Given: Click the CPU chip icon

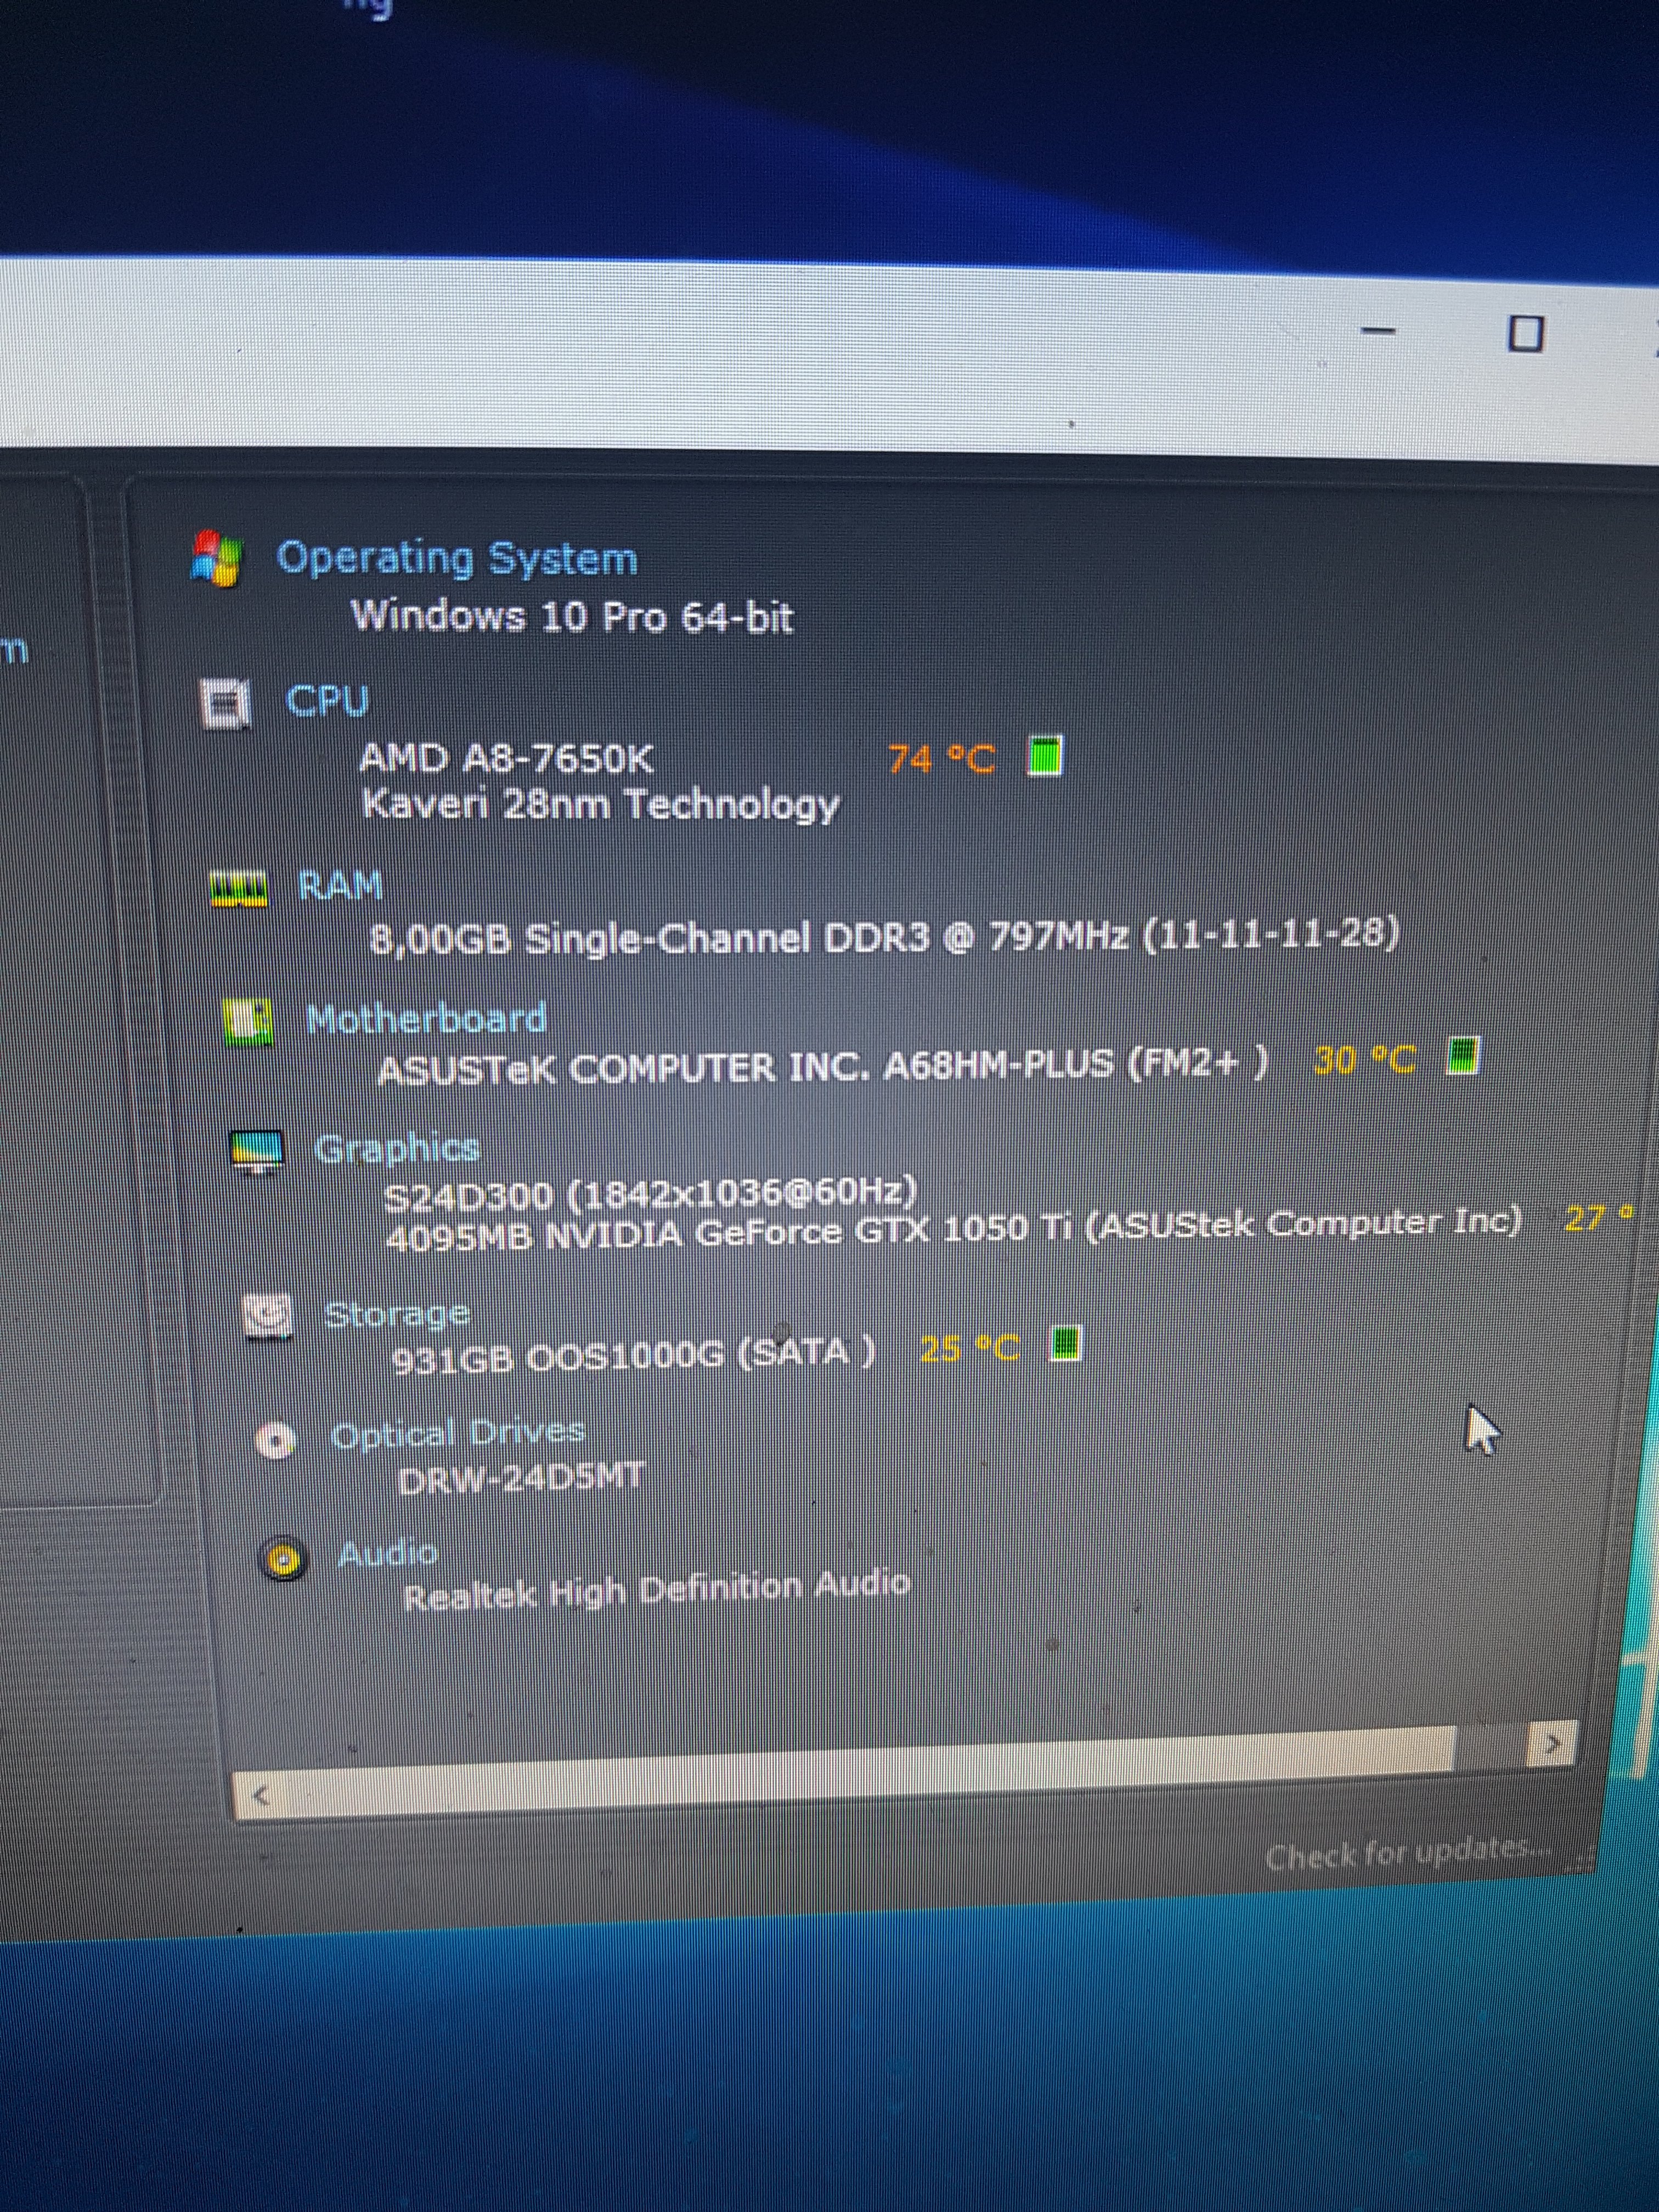Looking at the screenshot, I should pyautogui.click(x=225, y=704).
